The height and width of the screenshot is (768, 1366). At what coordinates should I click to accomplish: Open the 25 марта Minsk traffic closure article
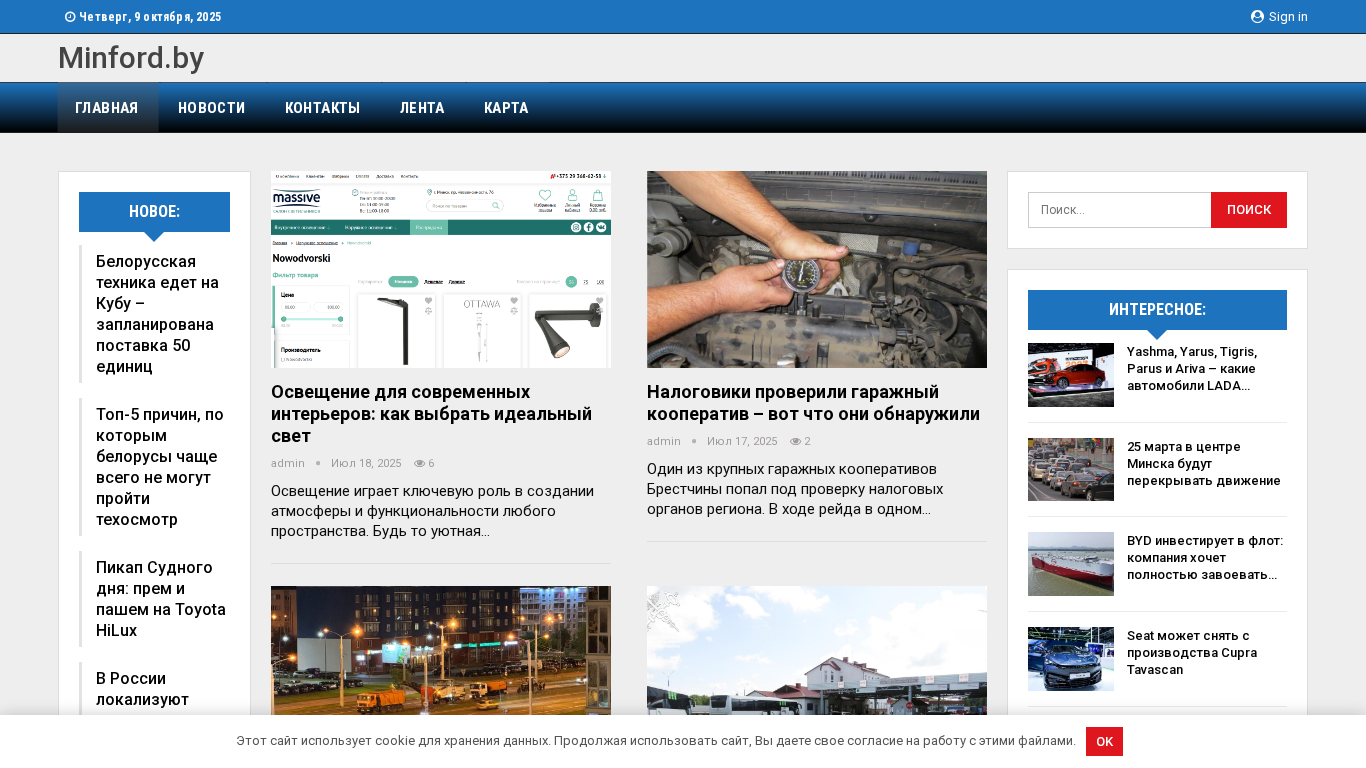1203,463
